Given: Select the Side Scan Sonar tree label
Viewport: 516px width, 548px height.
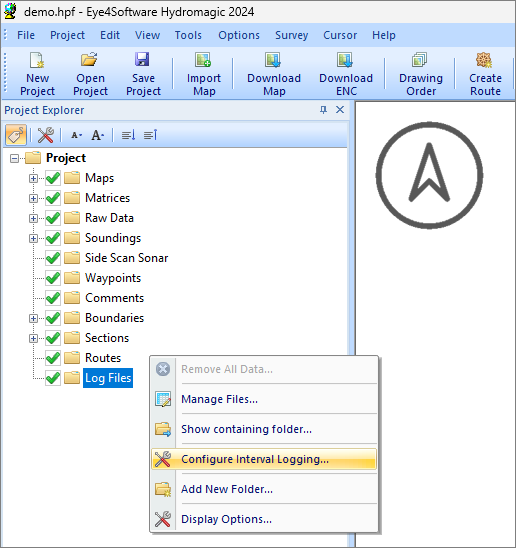Looking at the screenshot, I should 127,258.
